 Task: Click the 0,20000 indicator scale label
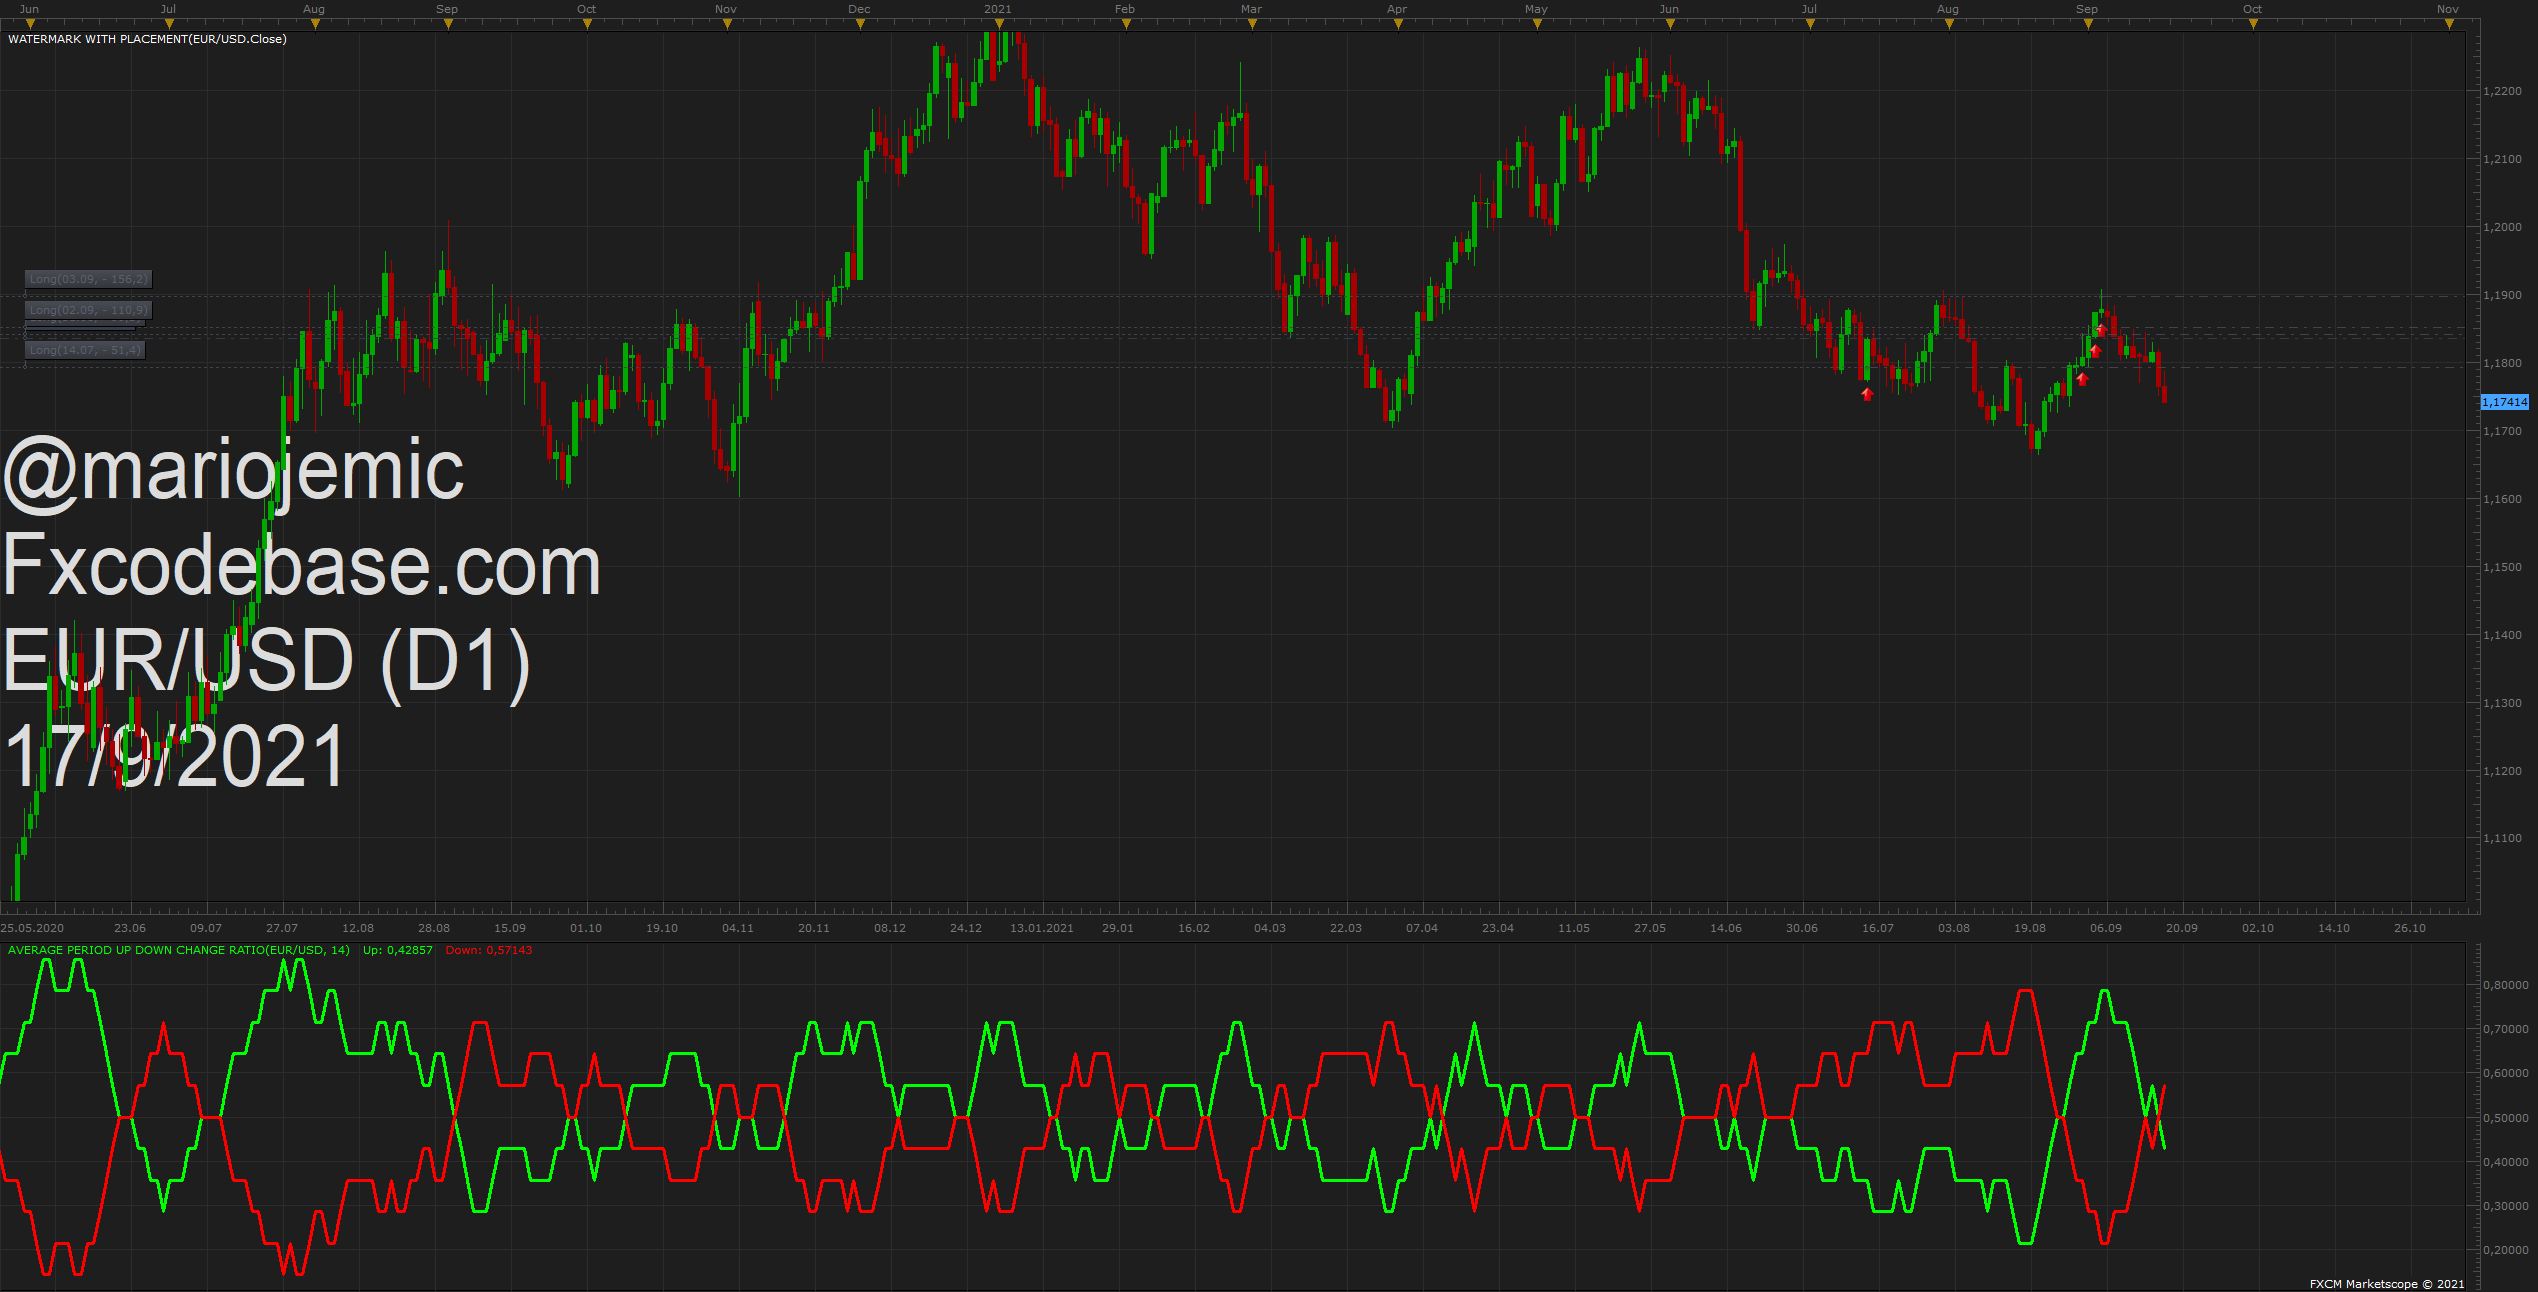(x=2506, y=1250)
